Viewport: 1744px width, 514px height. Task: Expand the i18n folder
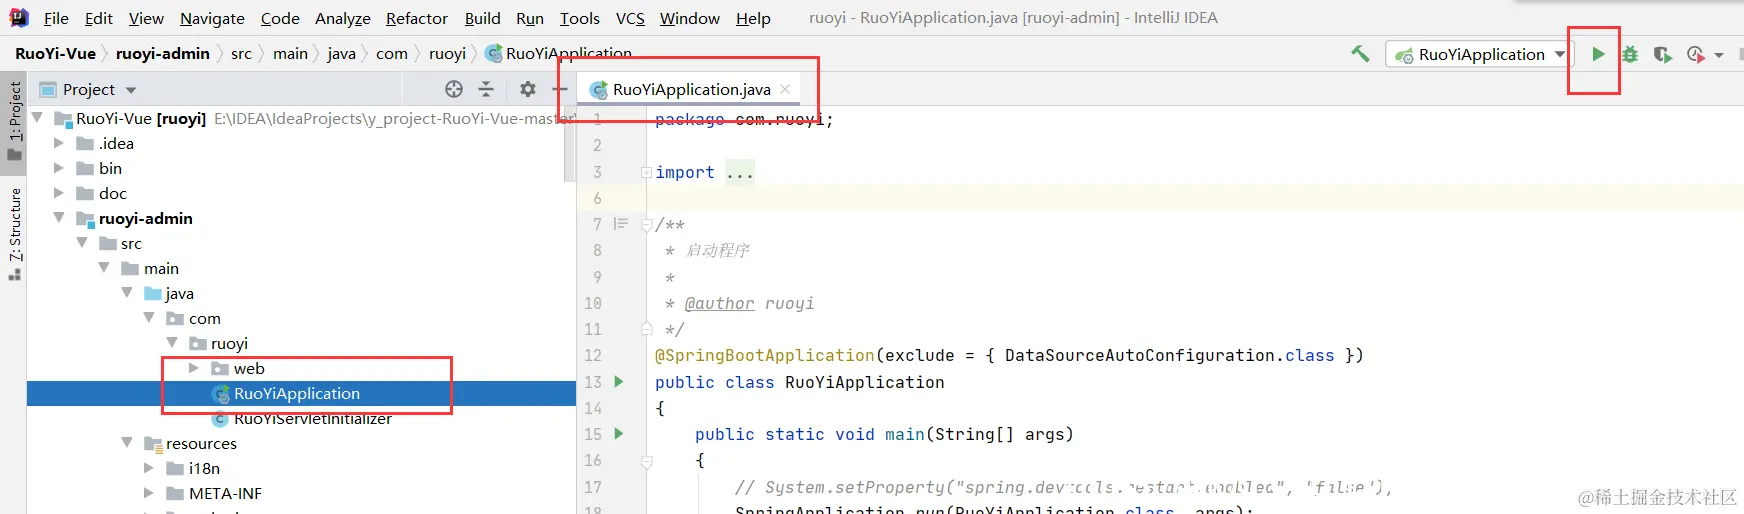(x=149, y=468)
